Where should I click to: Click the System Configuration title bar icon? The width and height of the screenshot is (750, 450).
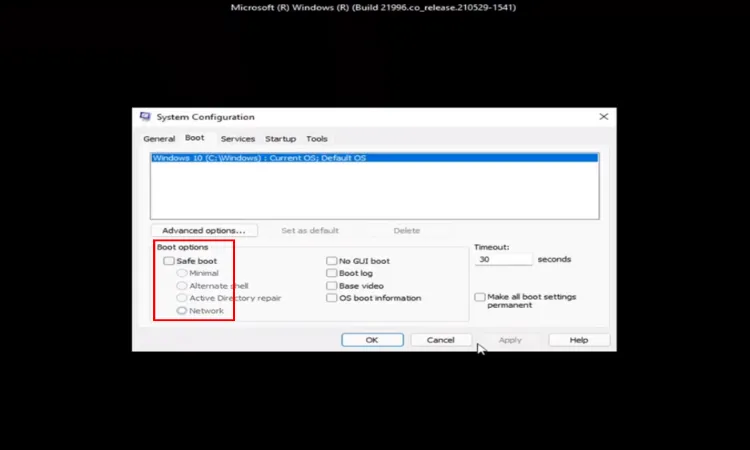(145, 117)
